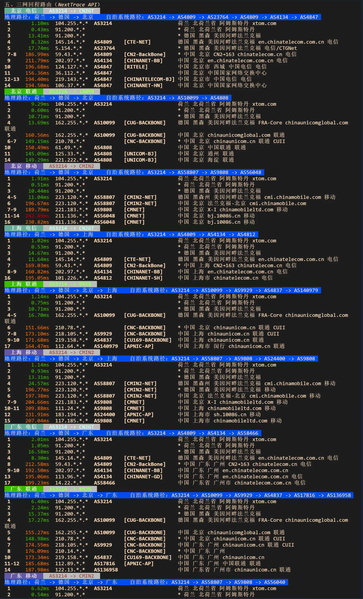Click the 三网回程路由 (NextTrace API) title line
Image resolution: width=363 pixels, height=599 pixels.
[x=53, y=4]
